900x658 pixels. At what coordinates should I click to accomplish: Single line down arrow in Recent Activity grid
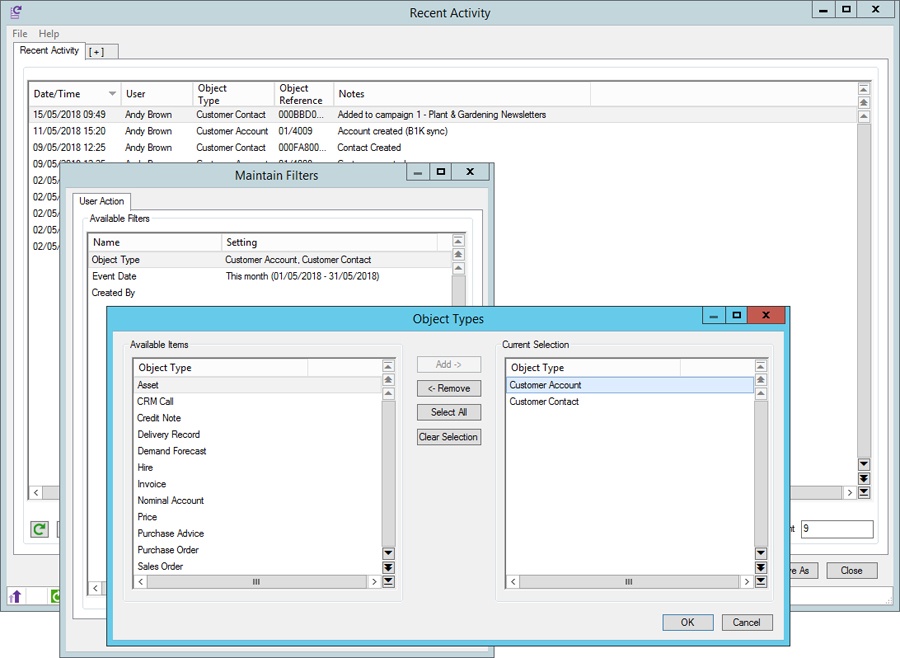[x=864, y=464]
